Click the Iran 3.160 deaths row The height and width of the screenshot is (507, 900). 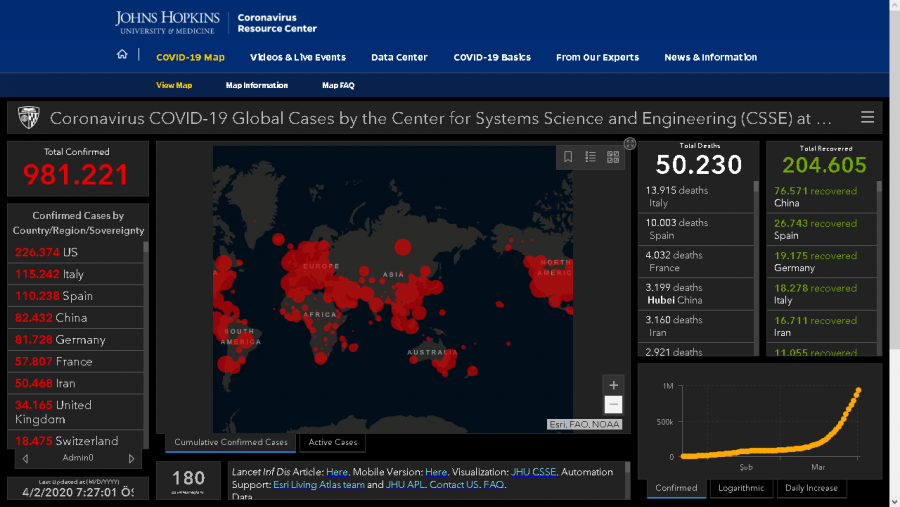point(696,326)
